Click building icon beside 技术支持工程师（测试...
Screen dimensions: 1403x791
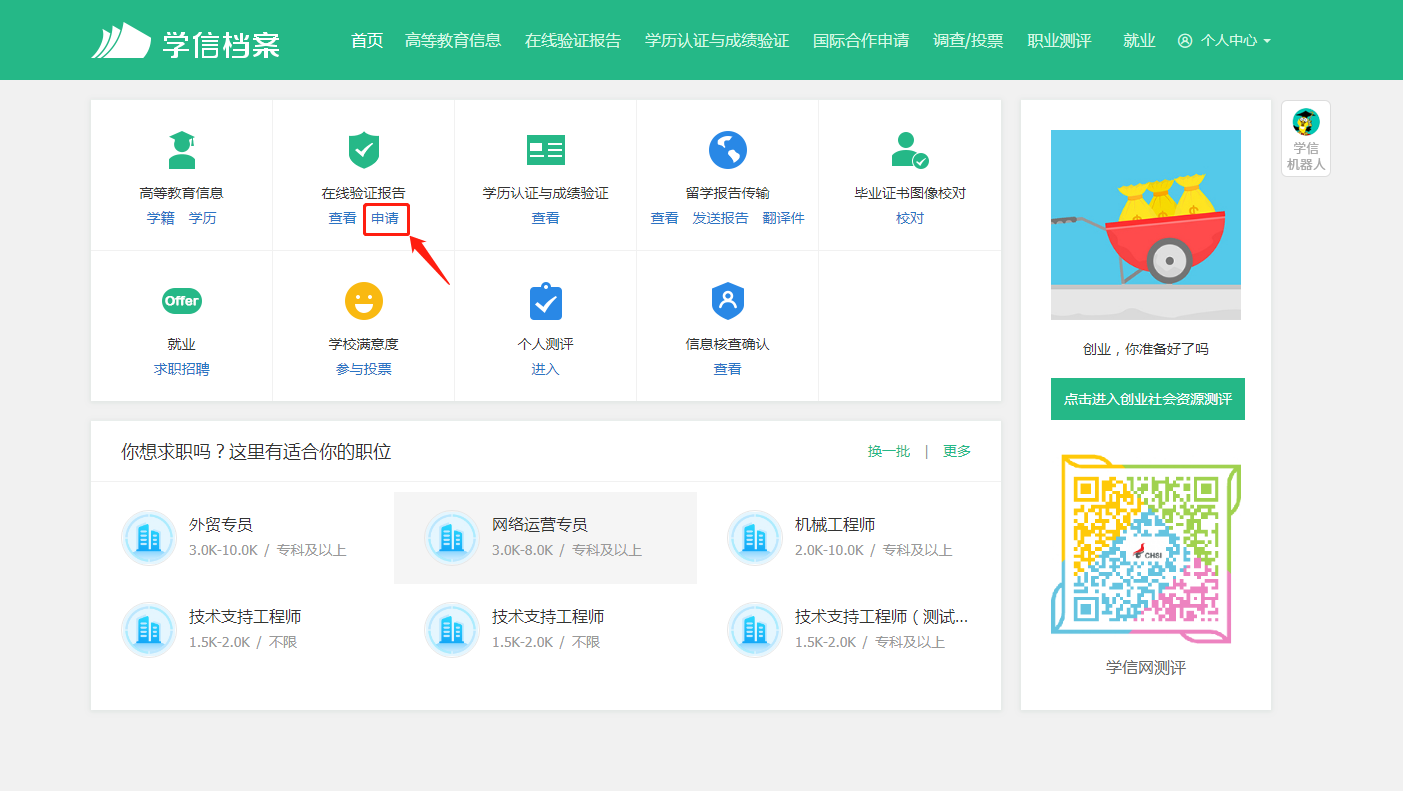click(x=755, y=629)
